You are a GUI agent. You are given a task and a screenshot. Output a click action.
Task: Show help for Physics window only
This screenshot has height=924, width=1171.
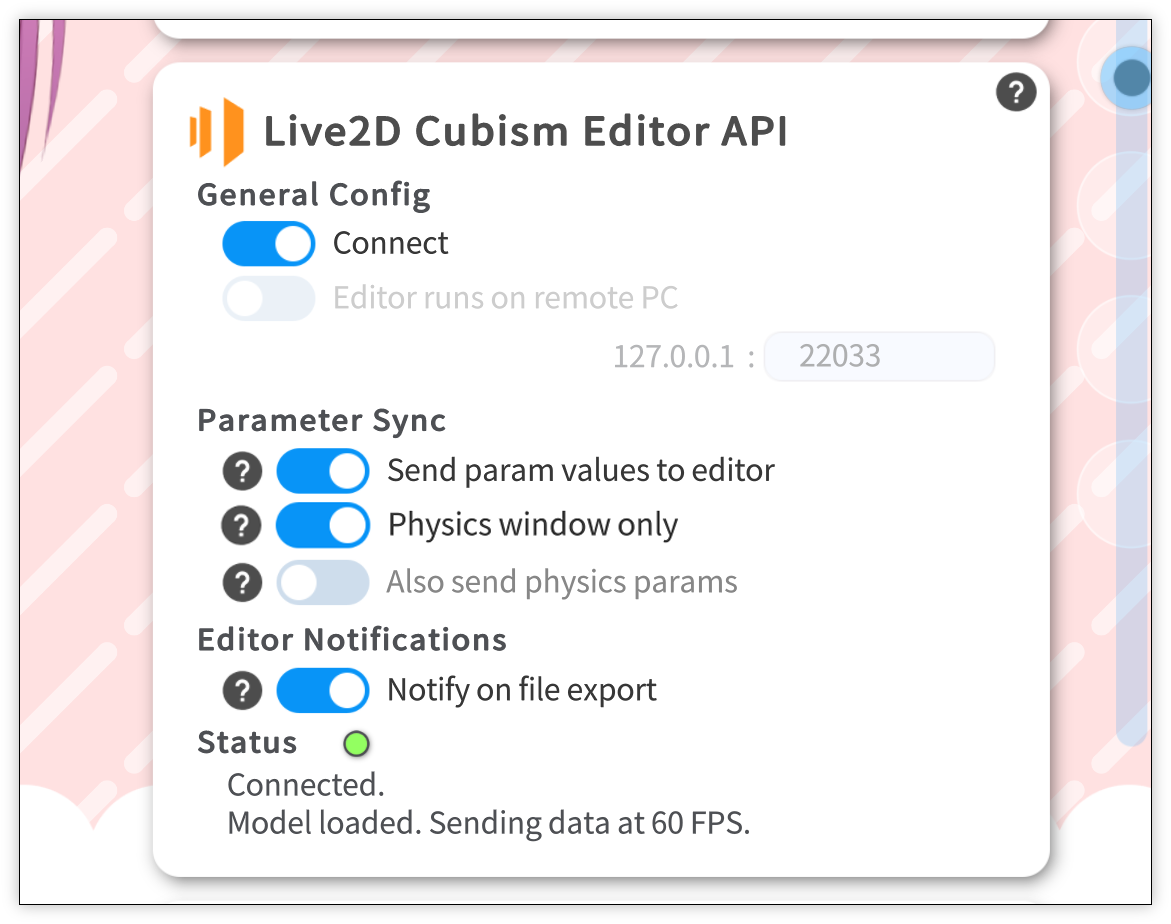[242, 526]
